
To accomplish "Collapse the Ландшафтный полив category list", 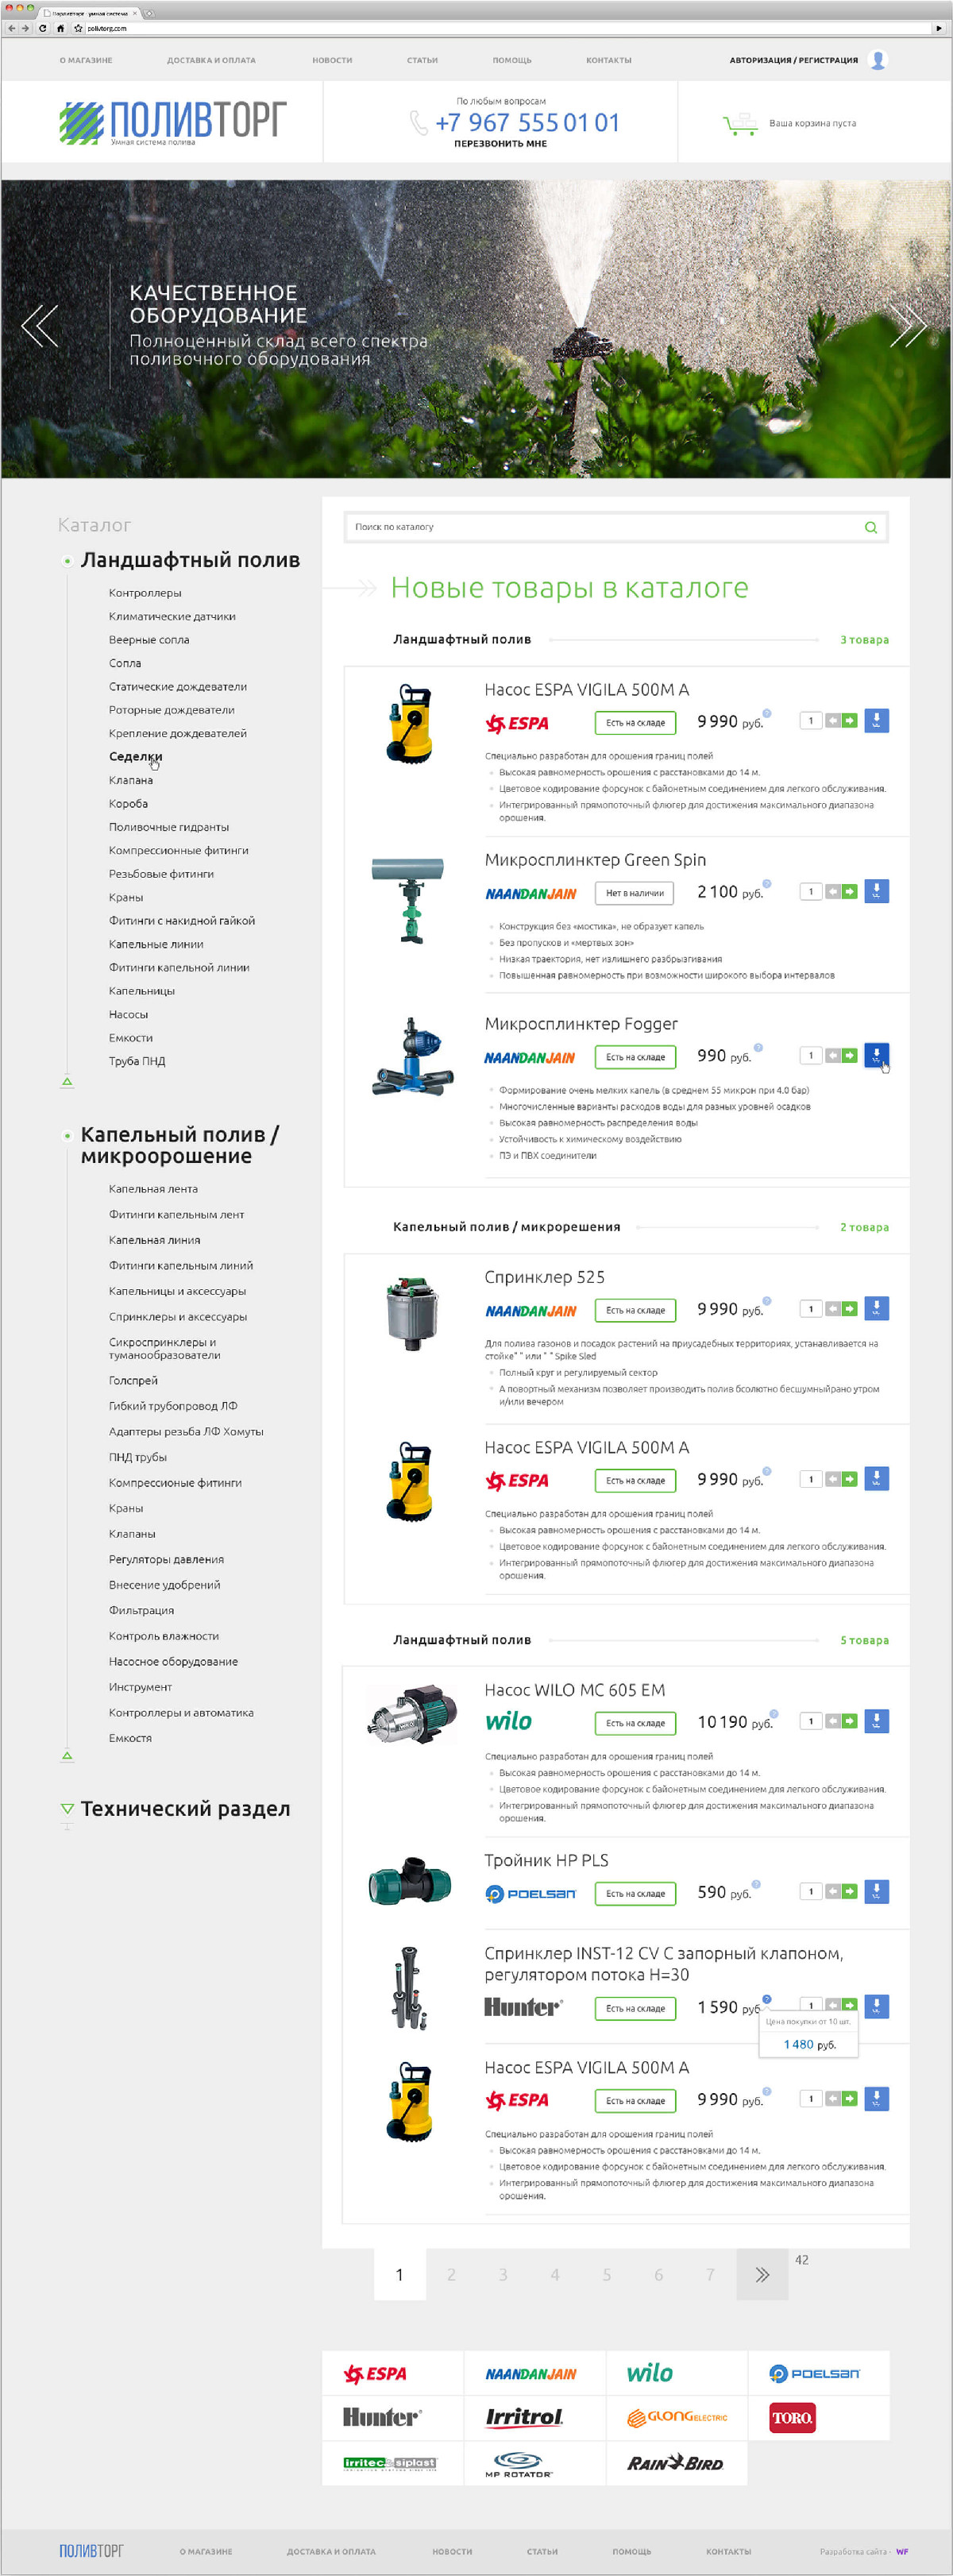I will (x=67, y=1081).
